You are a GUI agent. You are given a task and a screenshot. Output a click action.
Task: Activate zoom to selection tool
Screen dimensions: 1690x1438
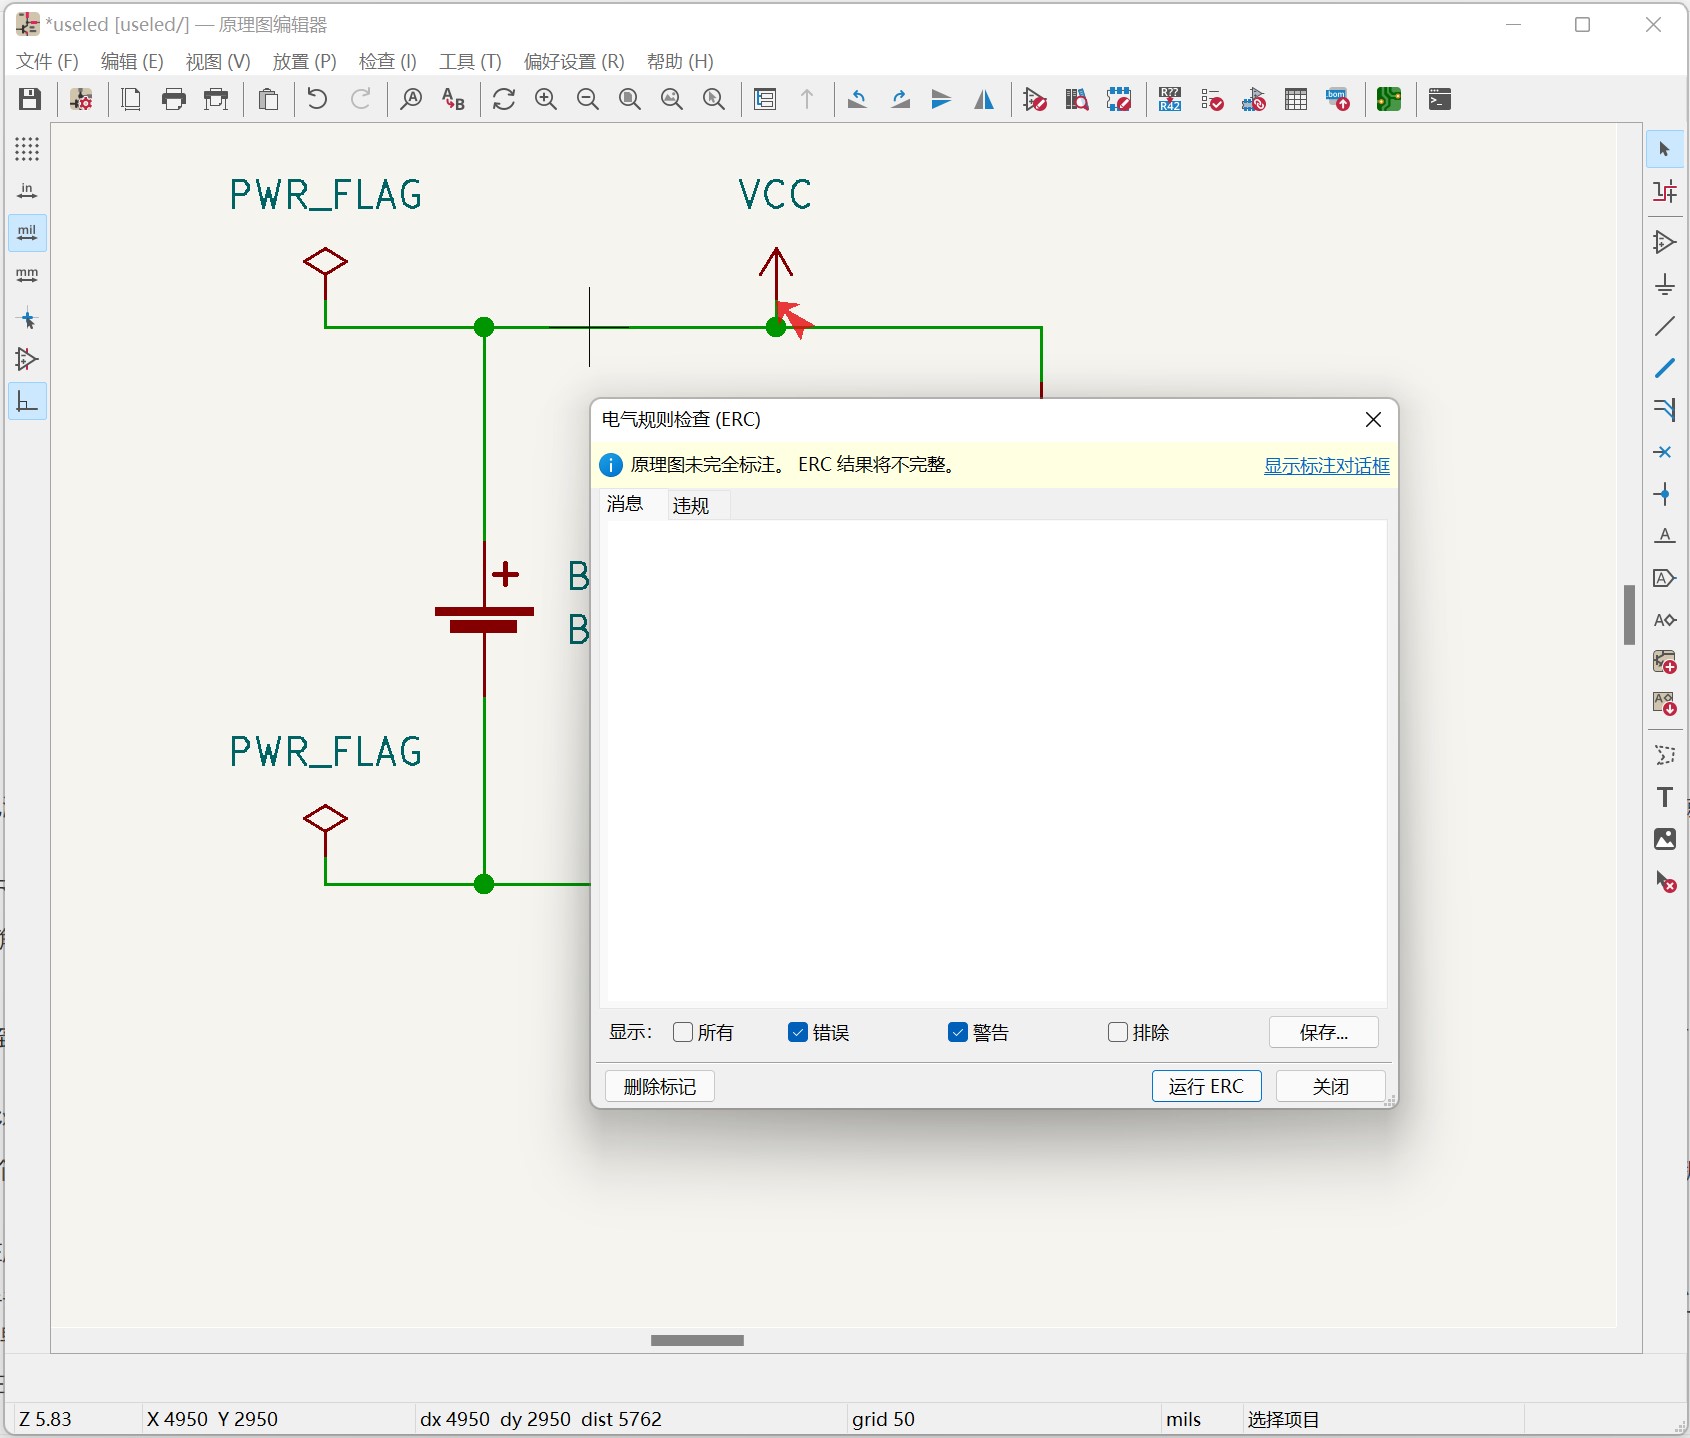pyautogui.click(x=714, y=99)
